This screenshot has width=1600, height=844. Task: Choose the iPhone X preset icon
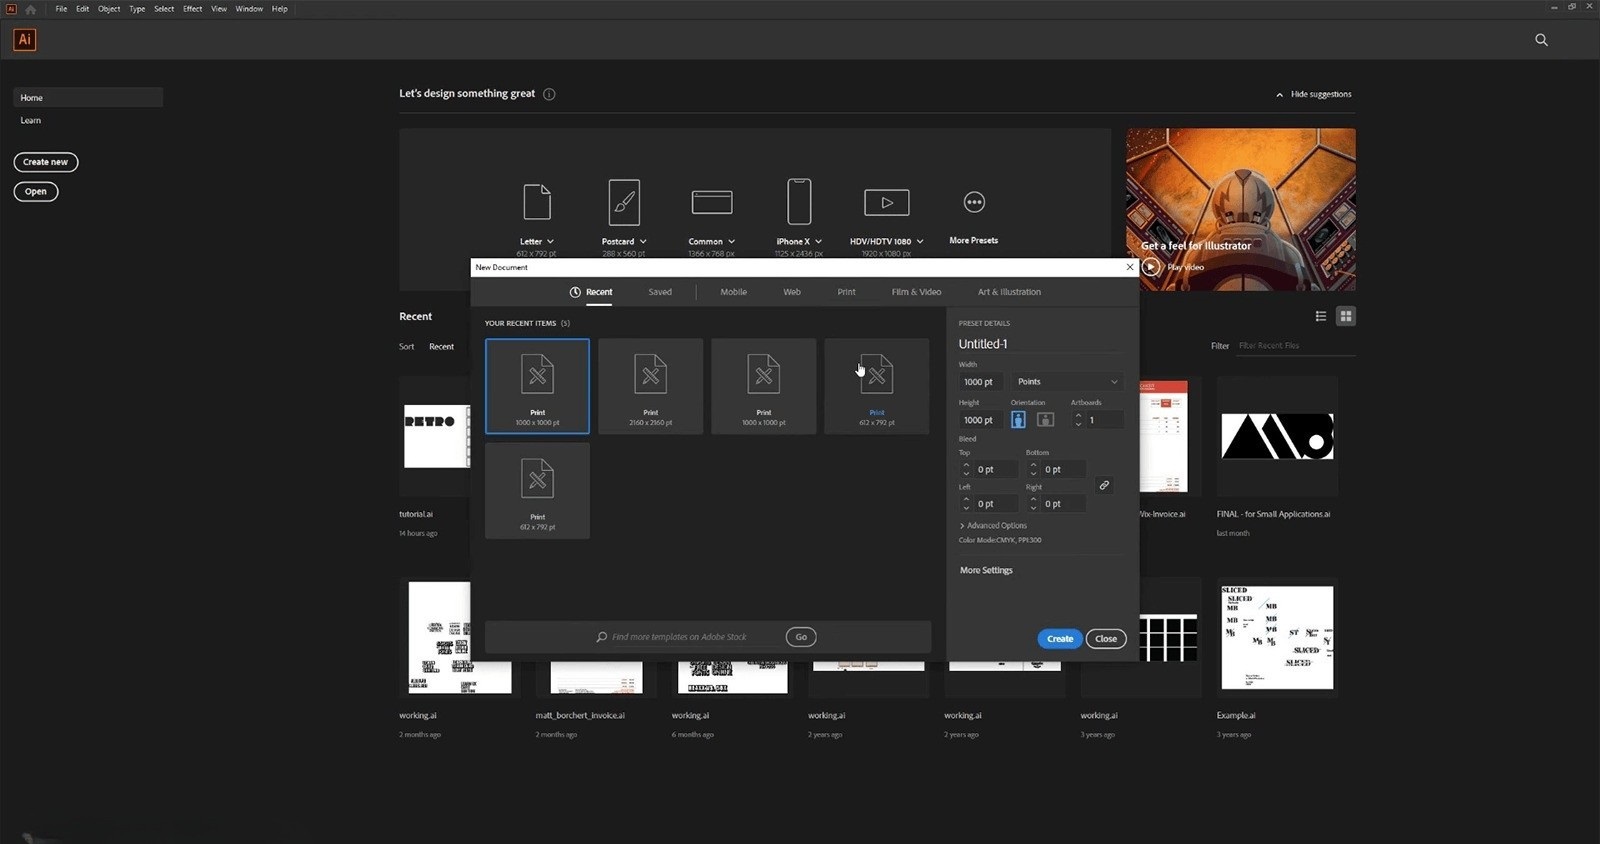pos(799,202)
